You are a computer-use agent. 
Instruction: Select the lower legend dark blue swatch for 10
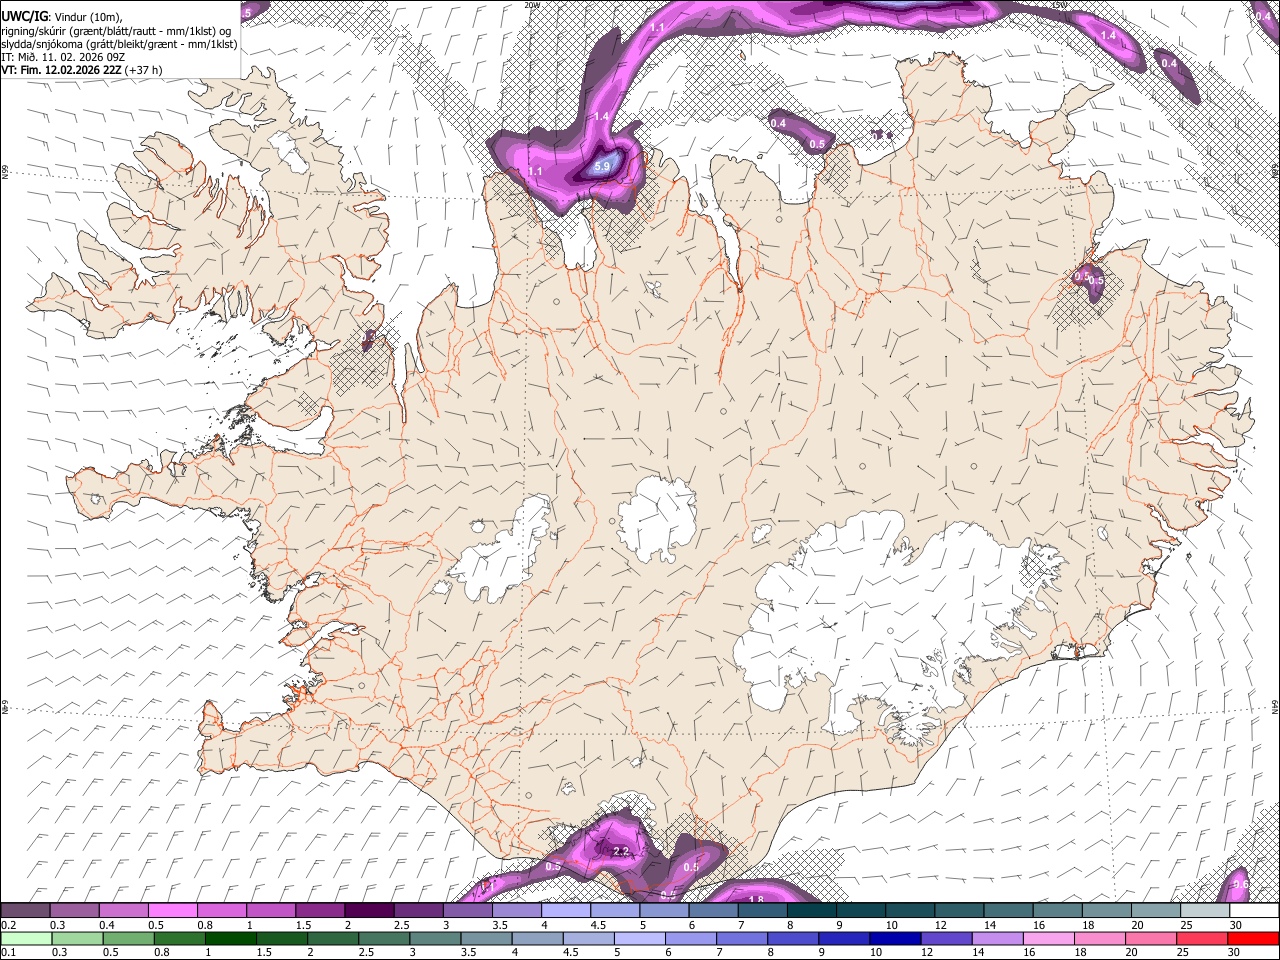[895, 938]
